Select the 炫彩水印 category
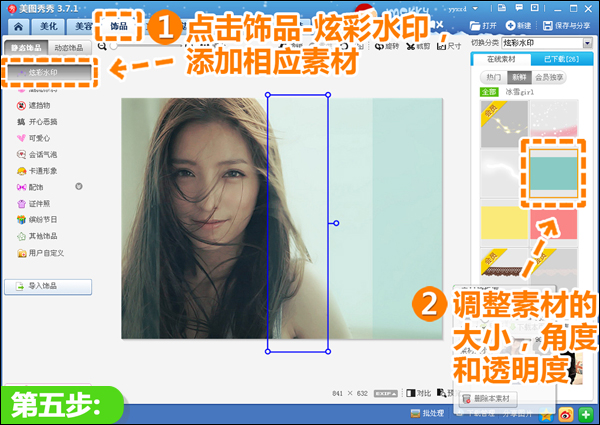Screen dimensions: 600x425 point(49,72)
